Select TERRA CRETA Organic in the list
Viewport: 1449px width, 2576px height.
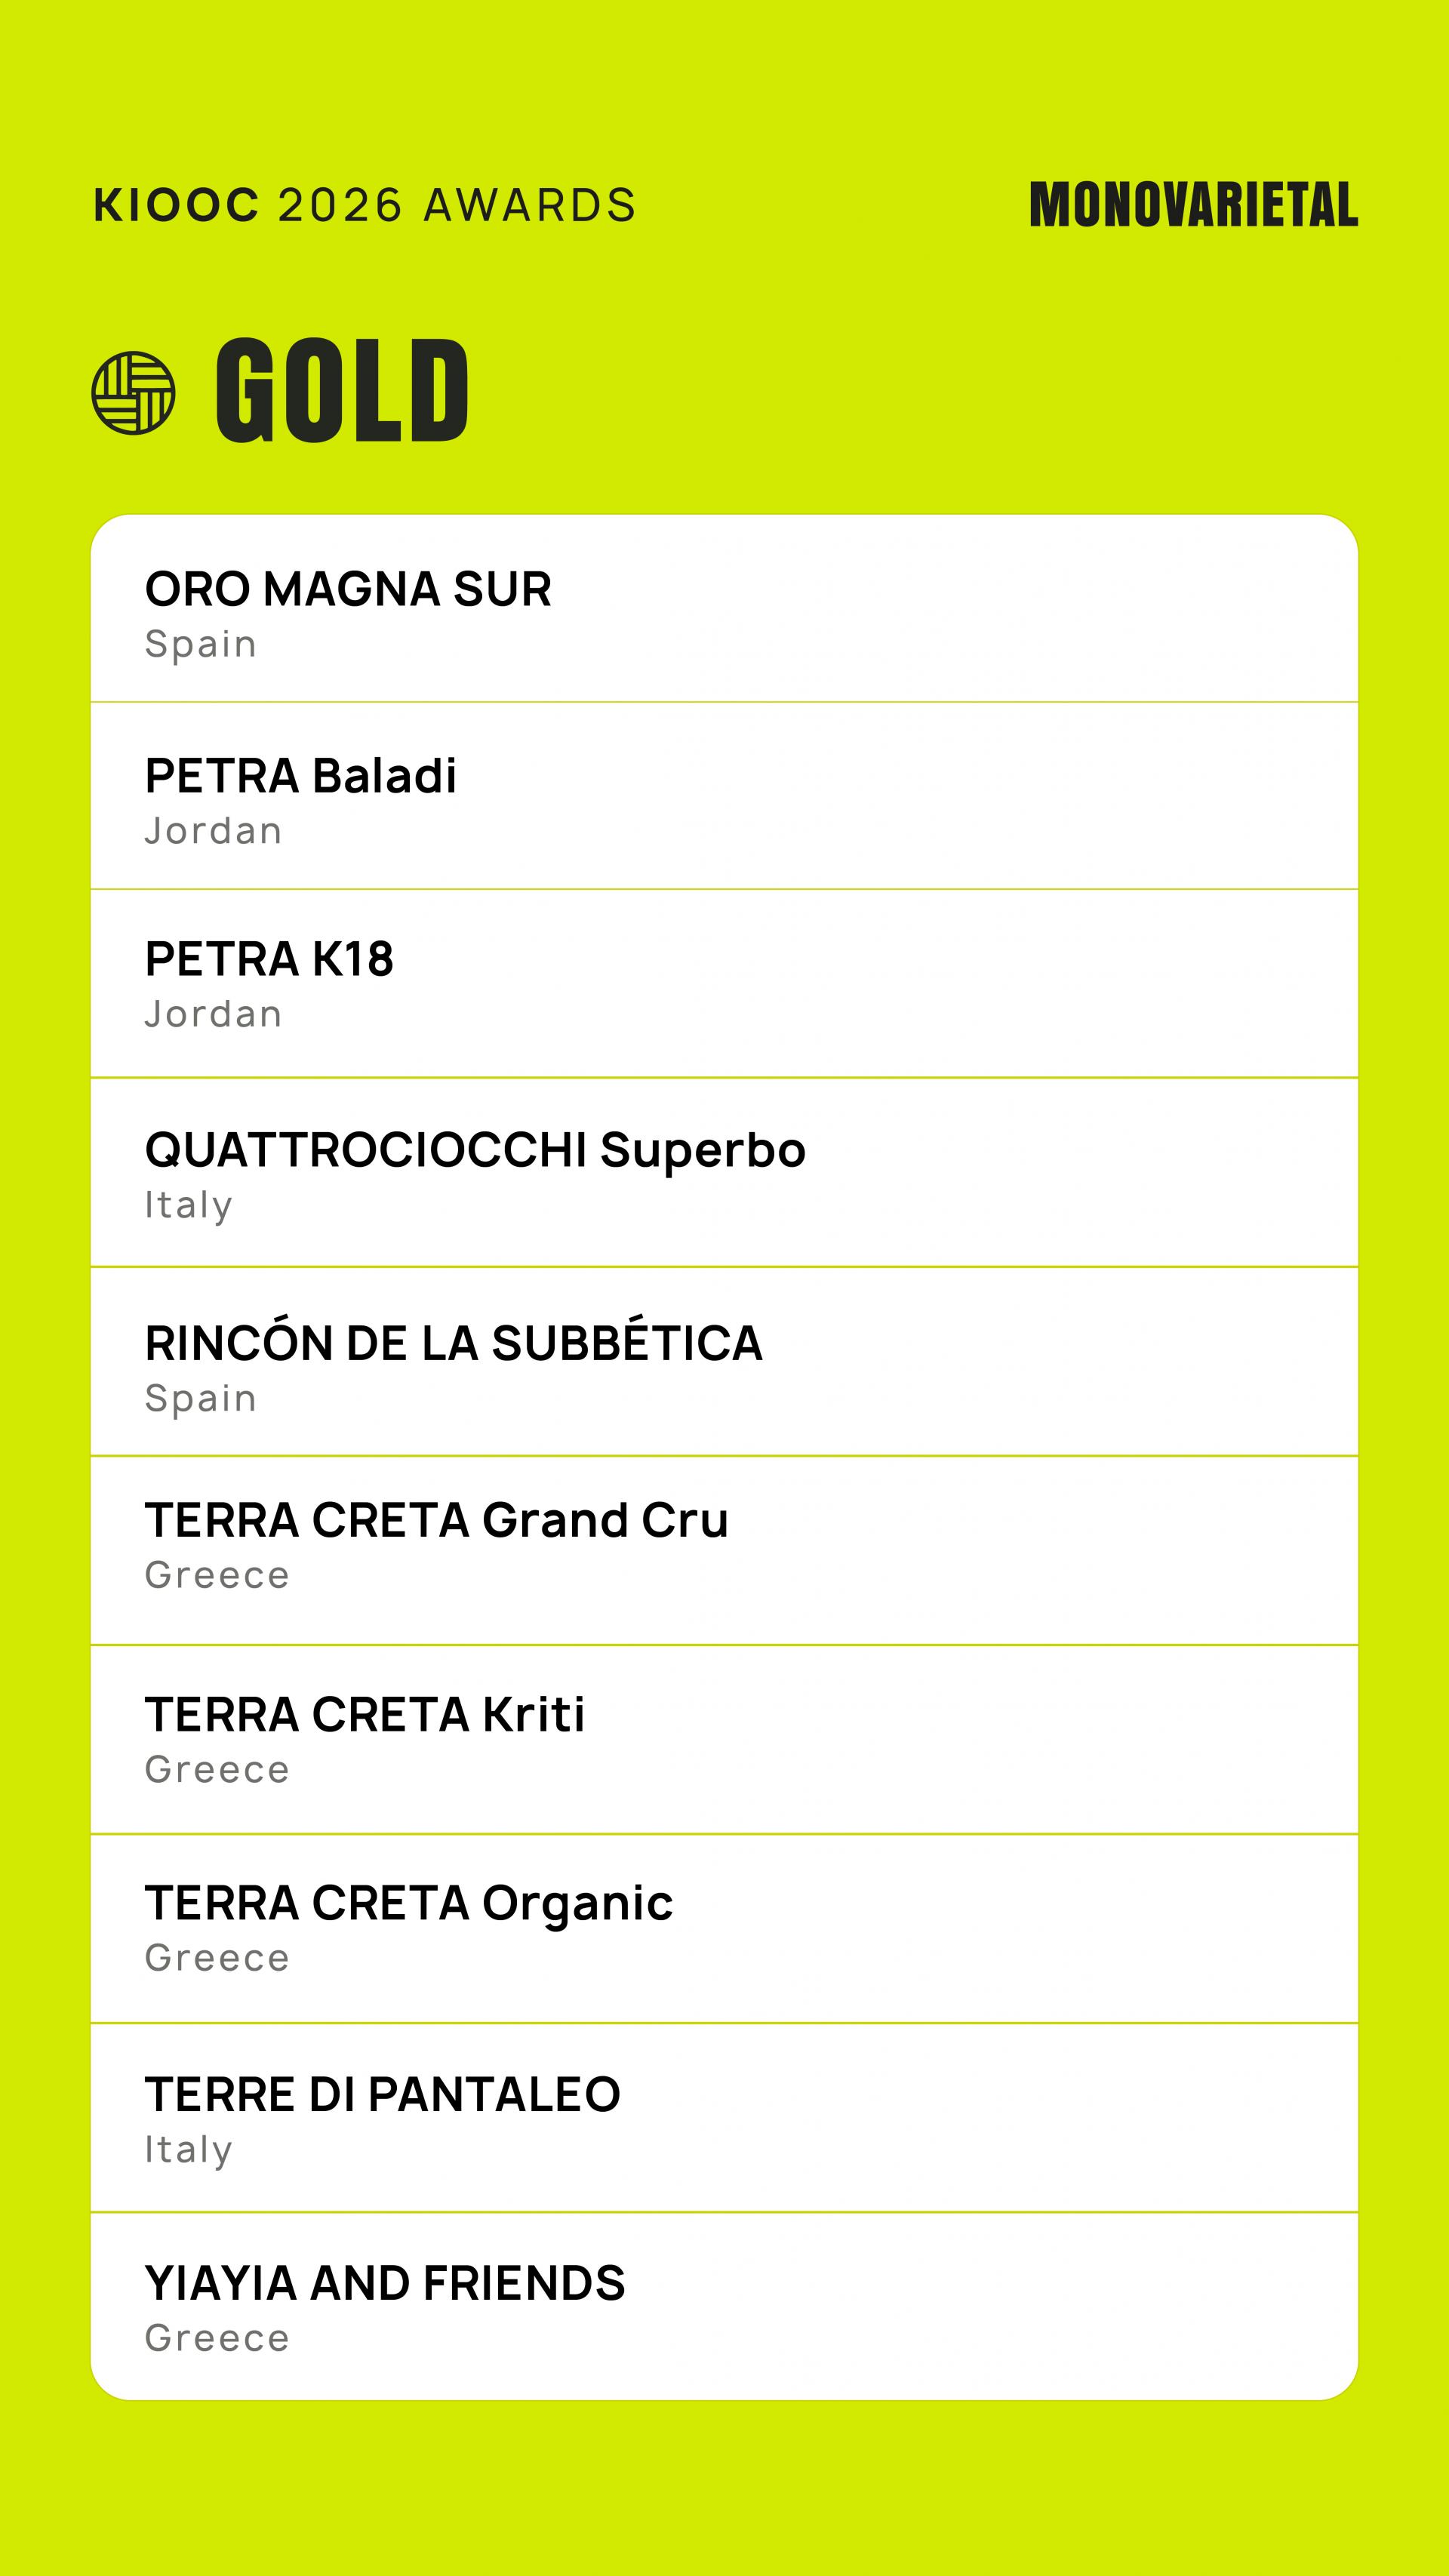724,1928
